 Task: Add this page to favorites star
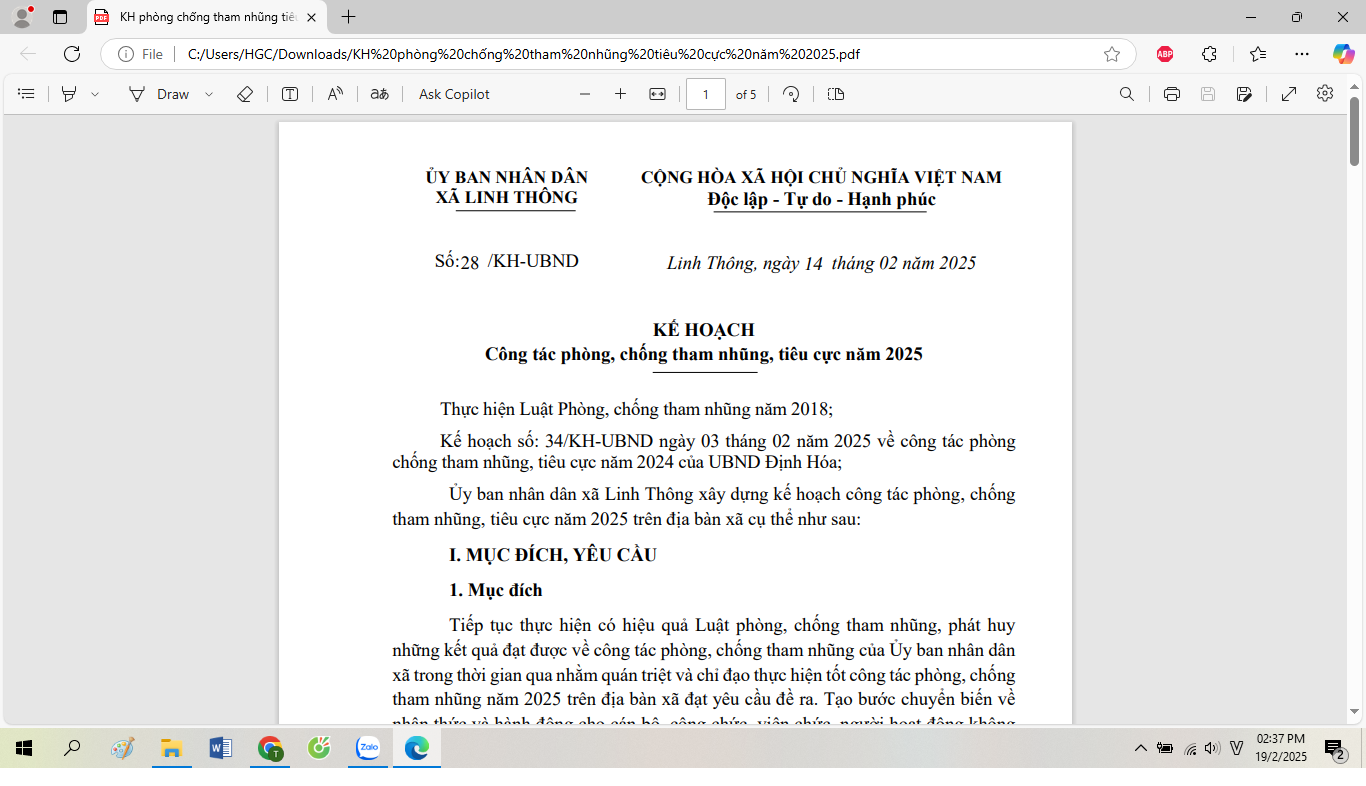(x=1112, y=54)
